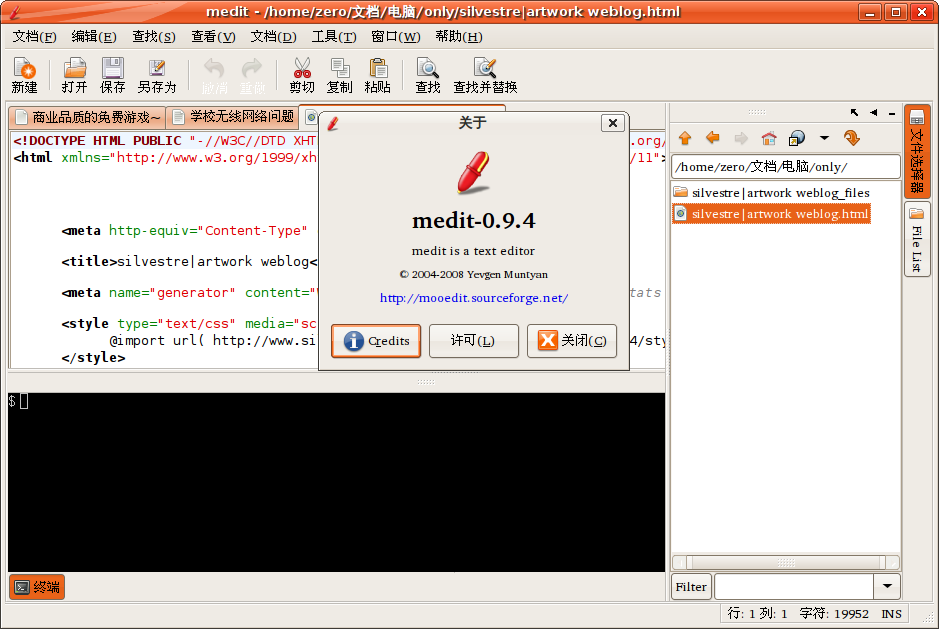Expand the Filter combo box arrow
The height and width of the screenshot is (629, 939).
(x=887, y=586)
